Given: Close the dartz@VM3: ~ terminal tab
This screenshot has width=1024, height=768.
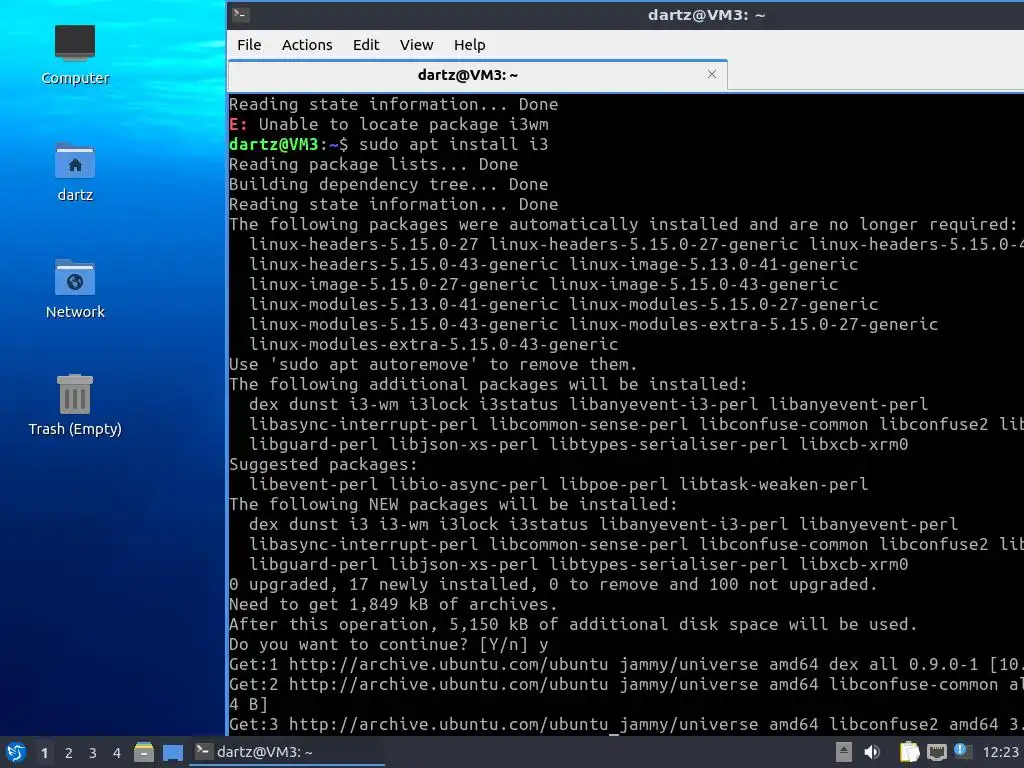Looking at the screenshot, I should coord(712,74).
